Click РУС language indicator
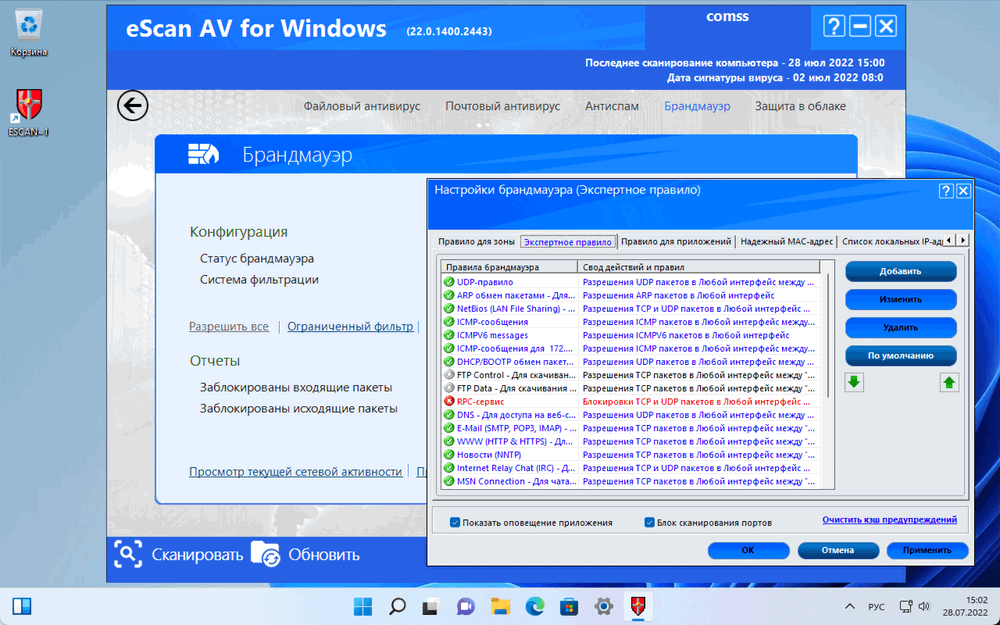The width and height of the screenshot is (1000, 625). pos(876,607)
